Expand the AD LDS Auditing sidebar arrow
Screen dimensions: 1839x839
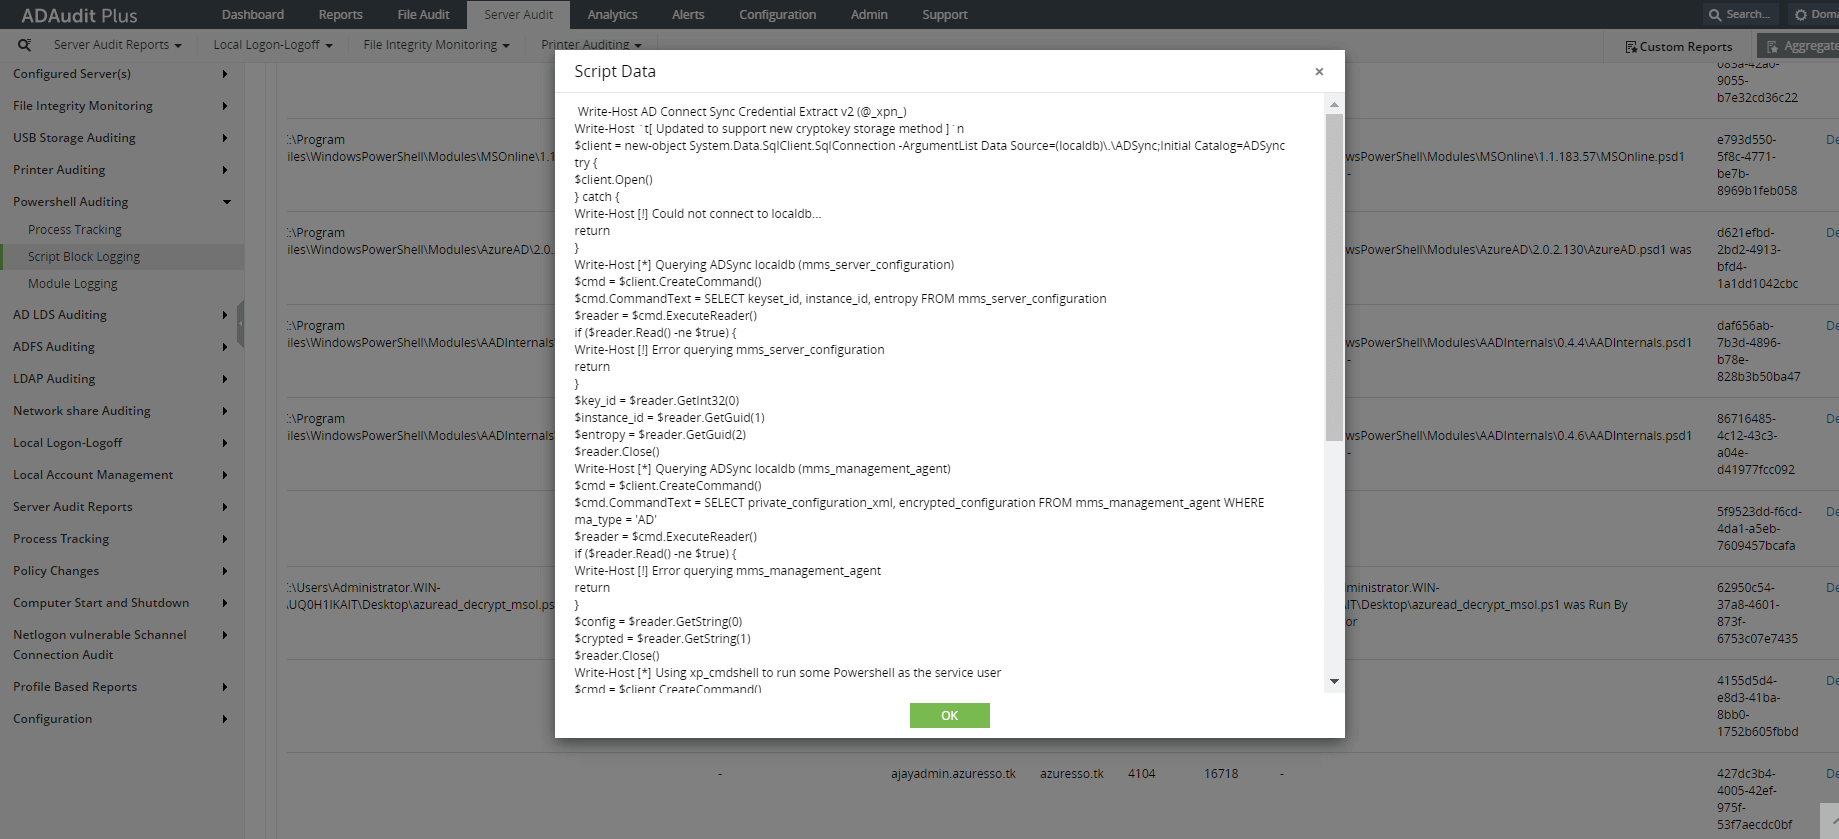point(225,315)
